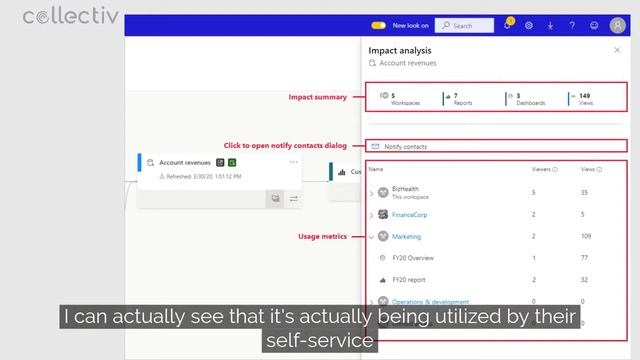This screenshot has width=640, height=360.
Task: Expand the BizHealth workspace row
Action: tap(371, 193)
